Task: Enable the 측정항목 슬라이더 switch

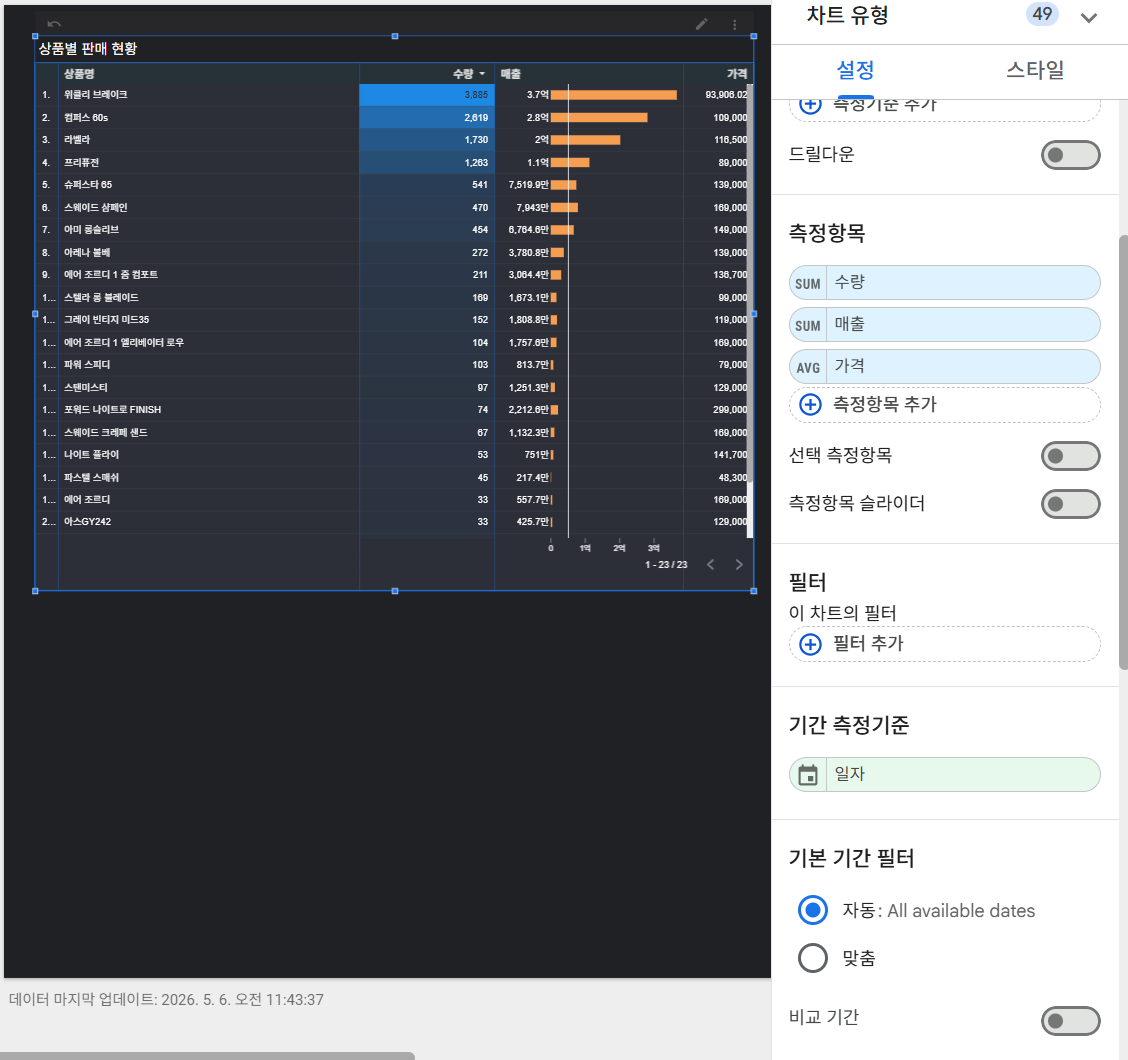Action: (x=1070, y=504)
